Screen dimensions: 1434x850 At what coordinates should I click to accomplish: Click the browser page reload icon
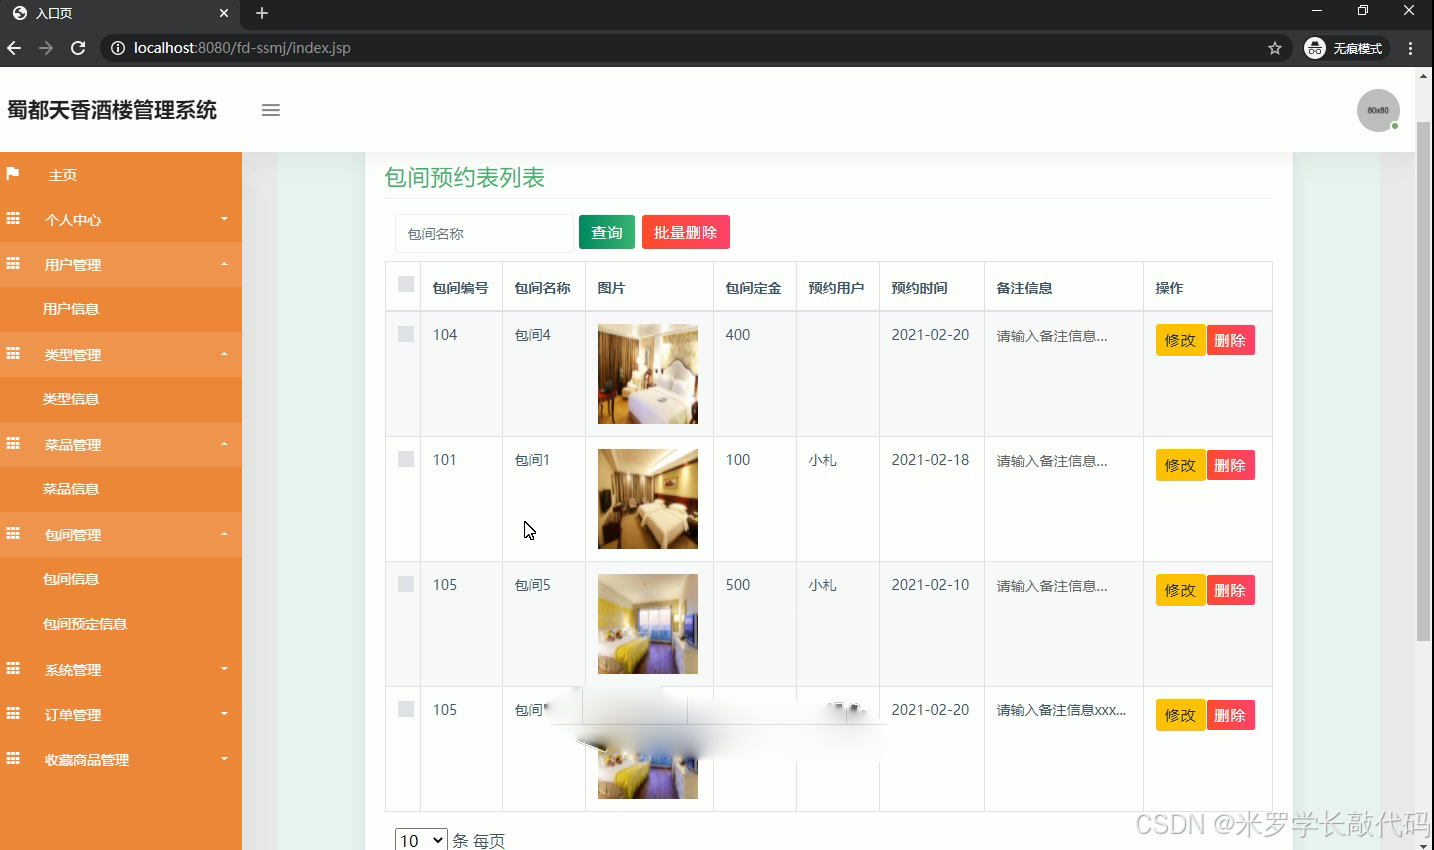(x=77, y=47)
